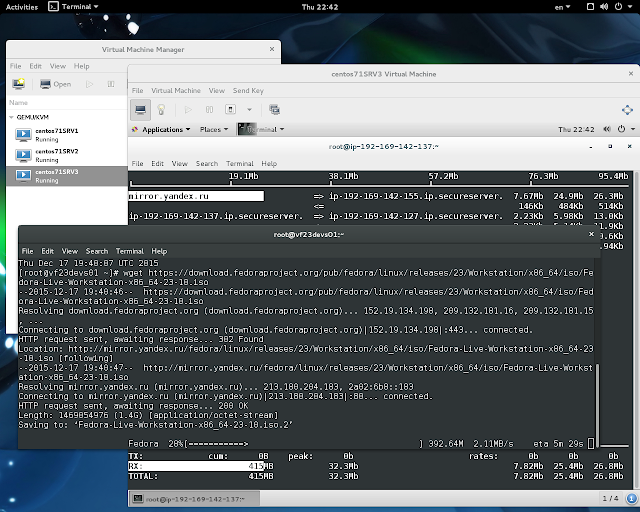Click the run VM play icon in Manager
This screenshot has height=512, width=640.
(x=89, y=84)
